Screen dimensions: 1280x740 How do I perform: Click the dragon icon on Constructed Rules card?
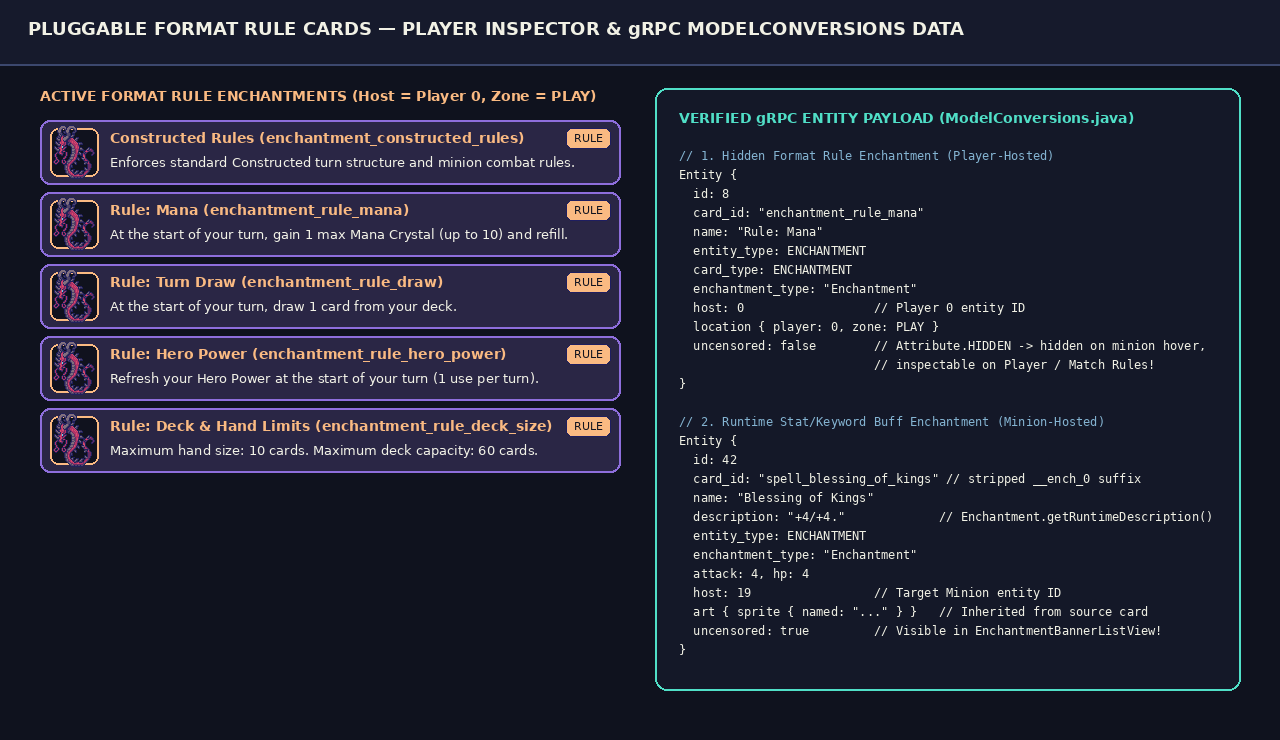pos(74,153)
